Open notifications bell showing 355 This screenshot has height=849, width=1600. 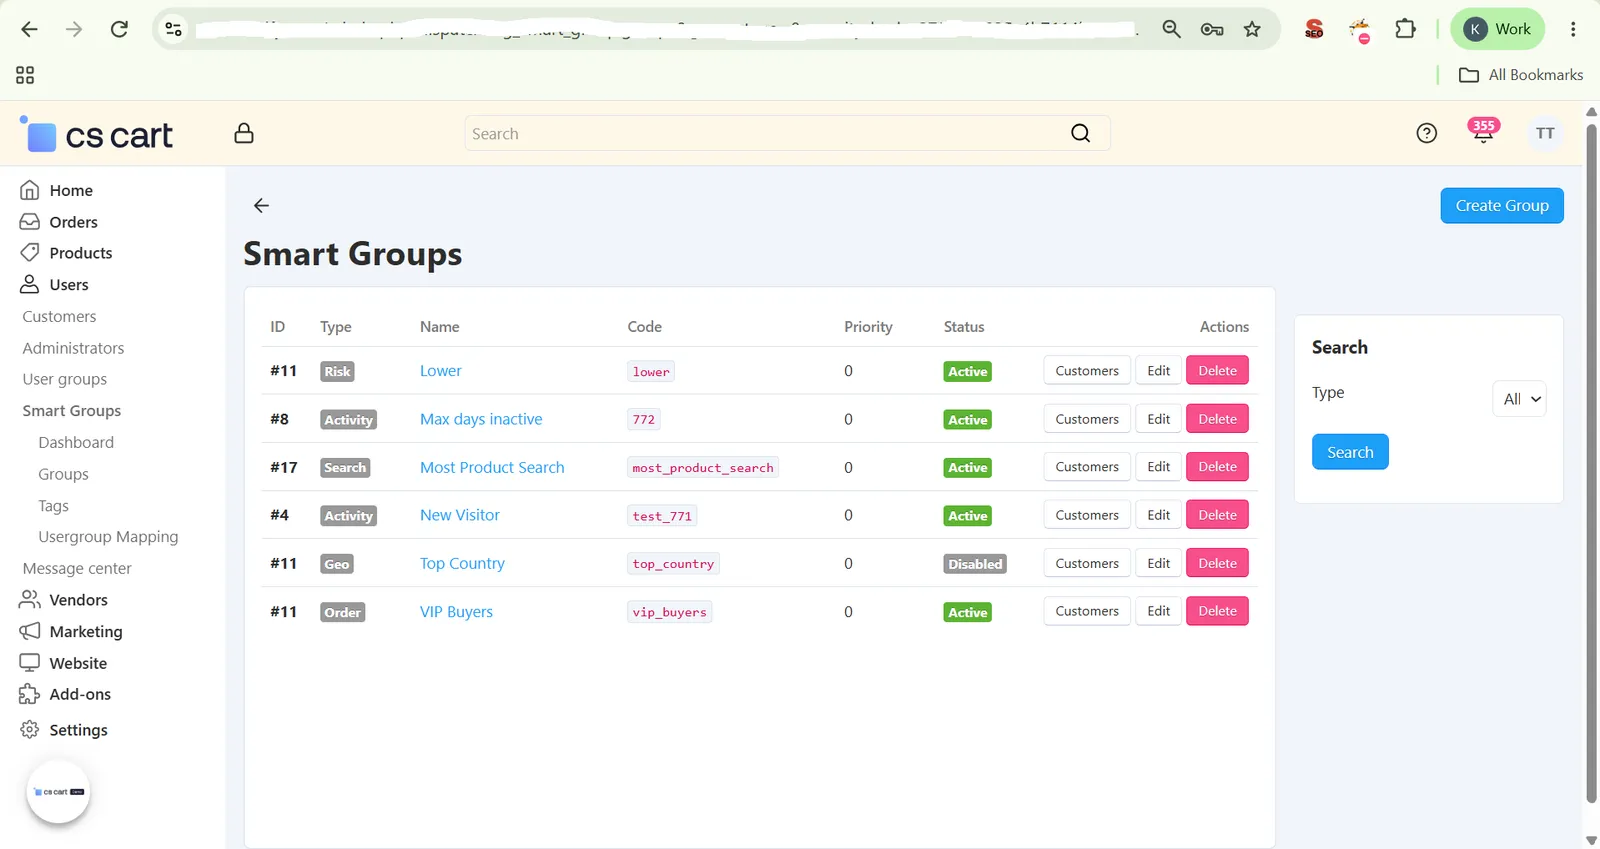point(1483,131)
